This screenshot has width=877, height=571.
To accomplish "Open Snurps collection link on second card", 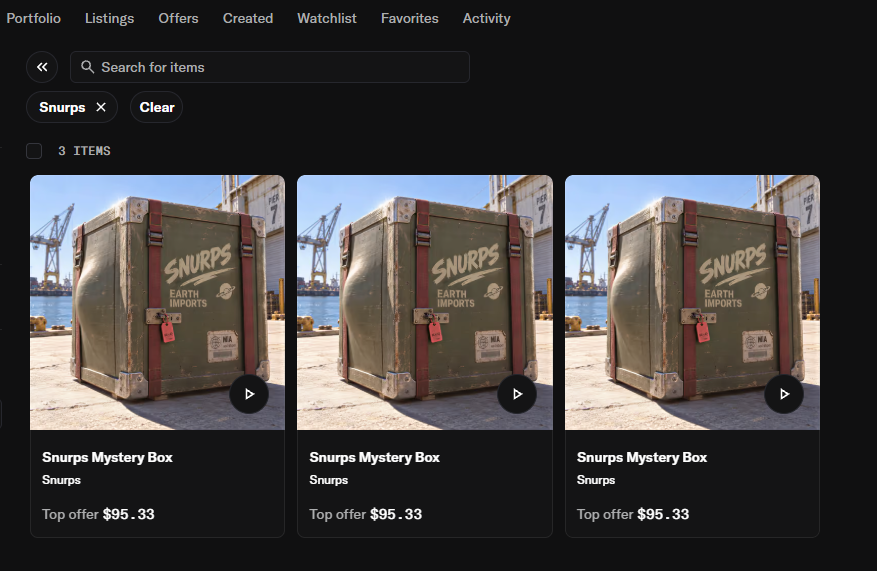I will [x=329, y=480].
